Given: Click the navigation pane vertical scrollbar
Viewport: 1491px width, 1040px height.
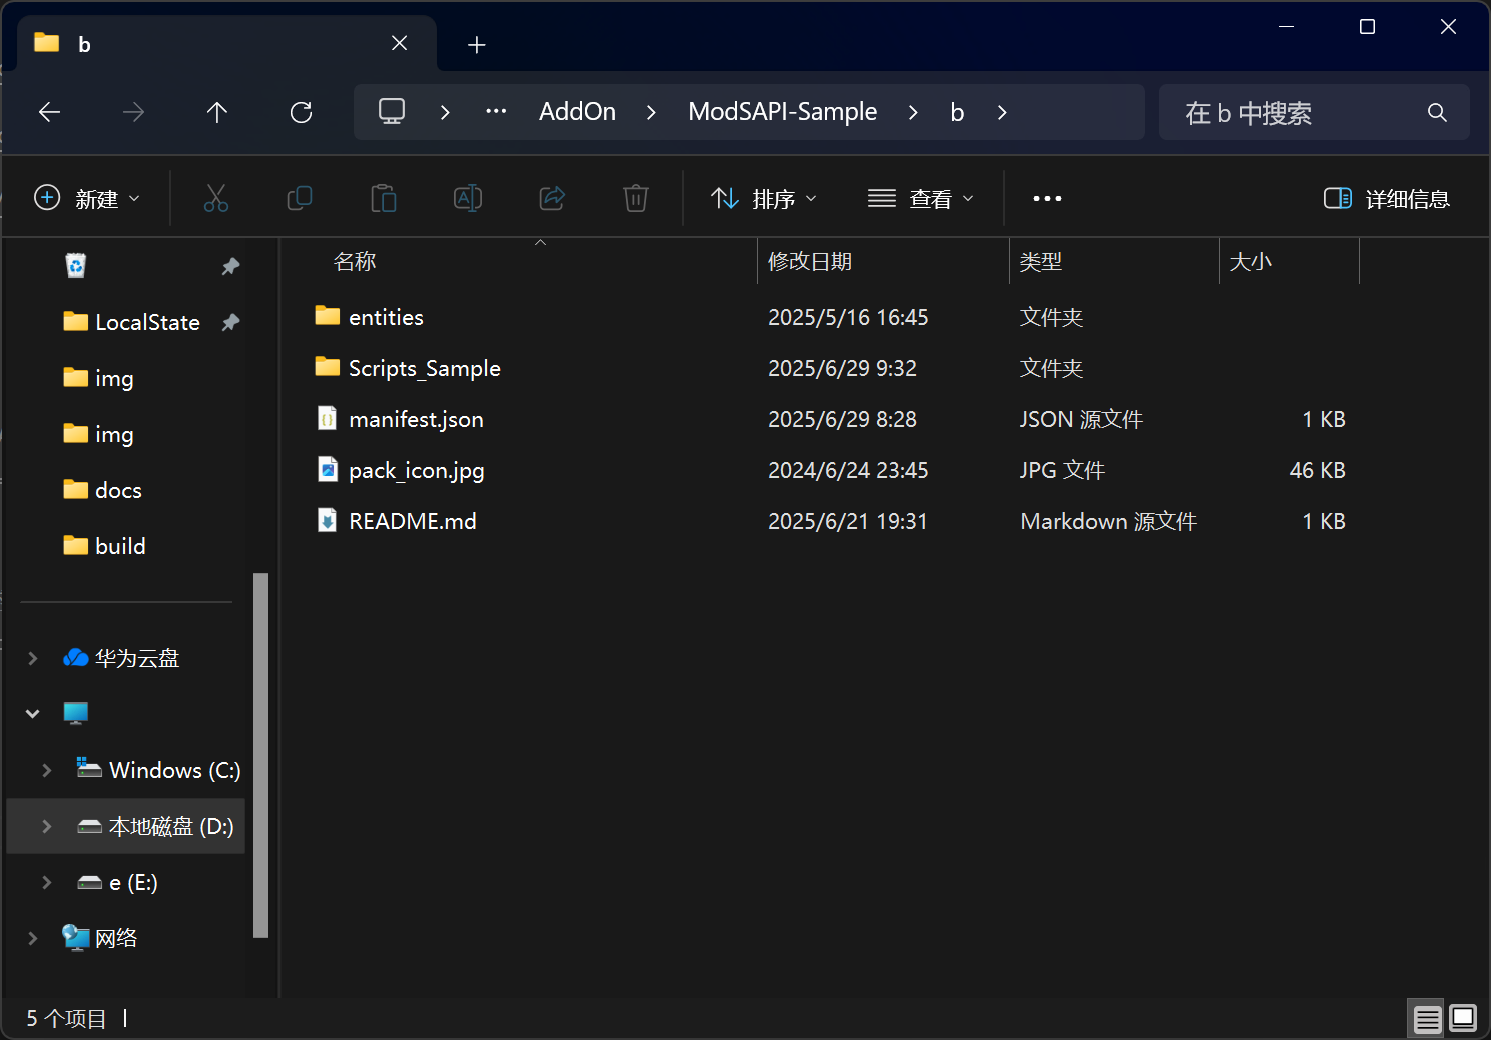Looking at the screenshot, I should pyautogui.click(x=260, y=755).
